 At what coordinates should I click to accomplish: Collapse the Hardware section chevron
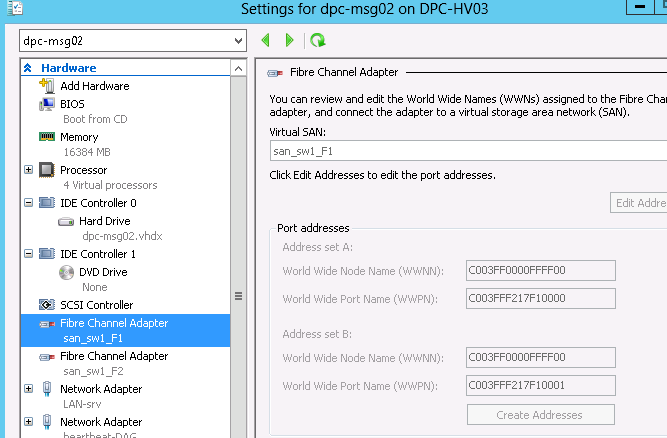(x=28, y=68)
